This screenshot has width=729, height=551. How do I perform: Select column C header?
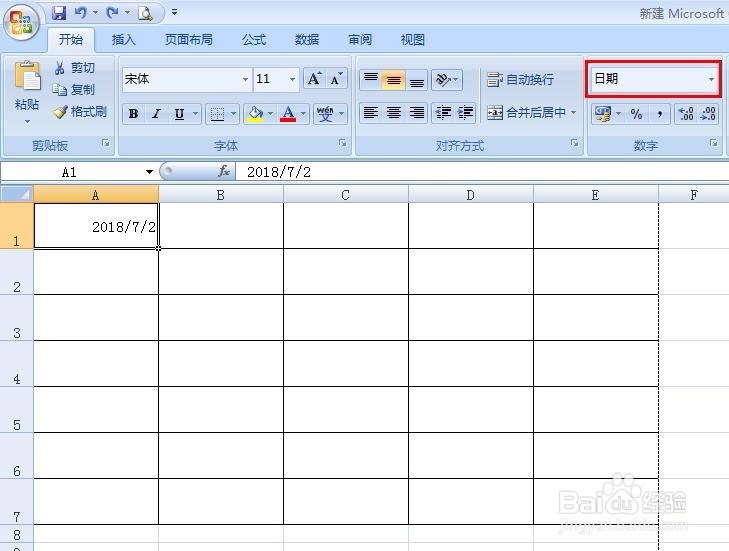tap(345, 195)
